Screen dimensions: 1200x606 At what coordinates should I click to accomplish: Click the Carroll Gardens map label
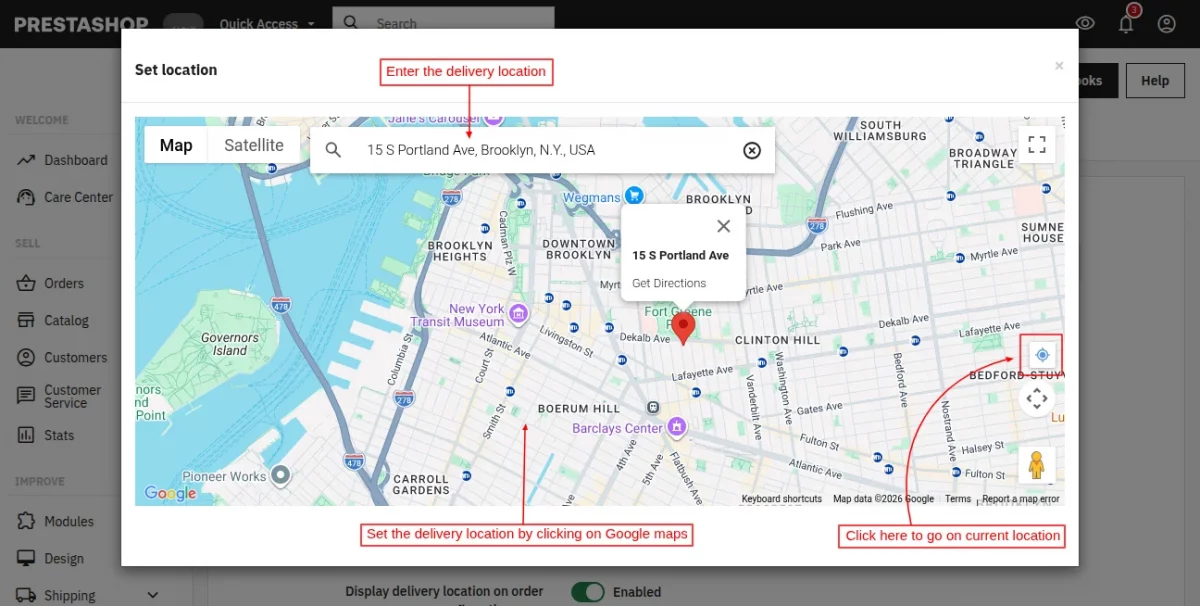tap(421, 485)
